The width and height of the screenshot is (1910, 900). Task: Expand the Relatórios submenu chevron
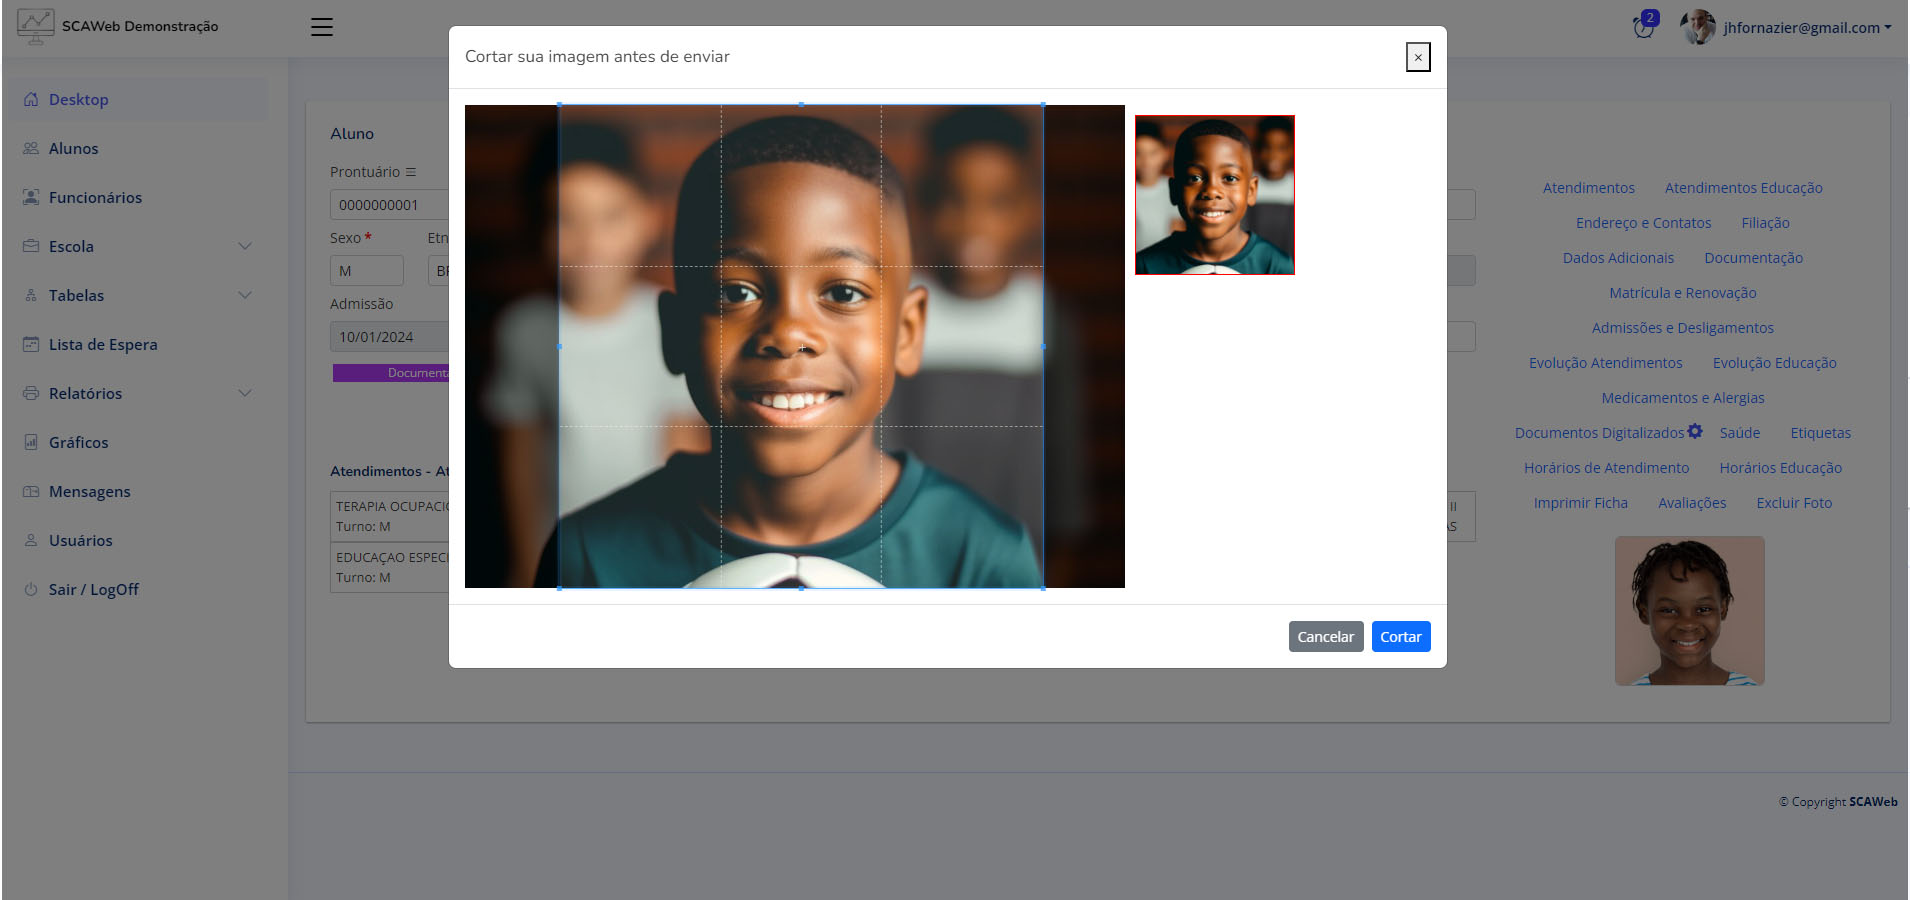245,393
